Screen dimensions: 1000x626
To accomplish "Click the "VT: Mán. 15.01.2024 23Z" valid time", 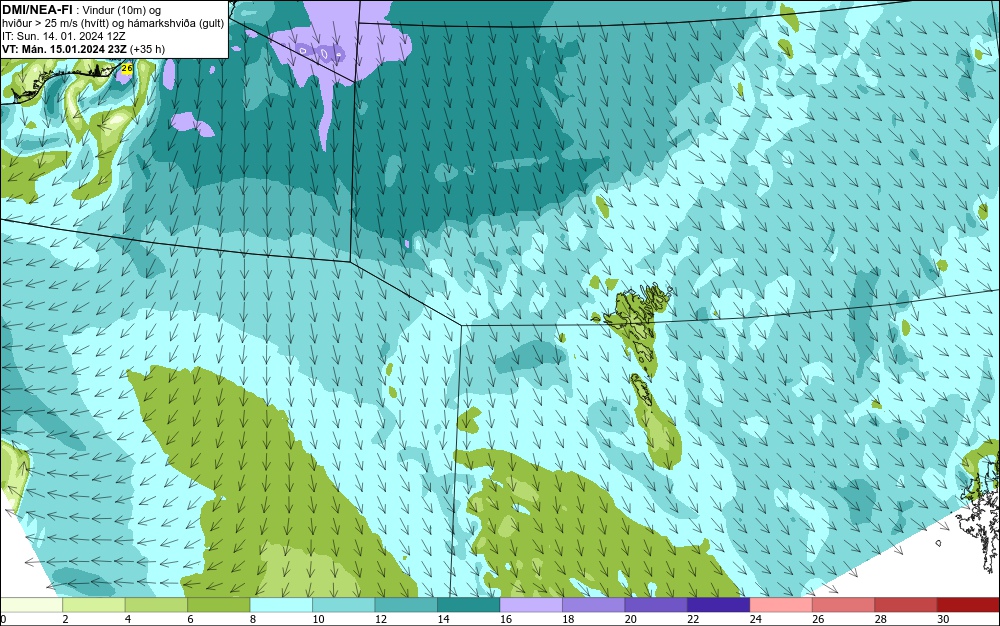I will pos(64,49).
